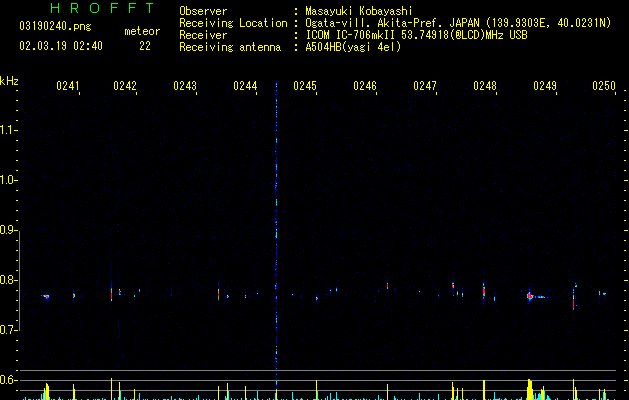Click the 1.1 kHz frequency axis label

click(x=8, y=130)
